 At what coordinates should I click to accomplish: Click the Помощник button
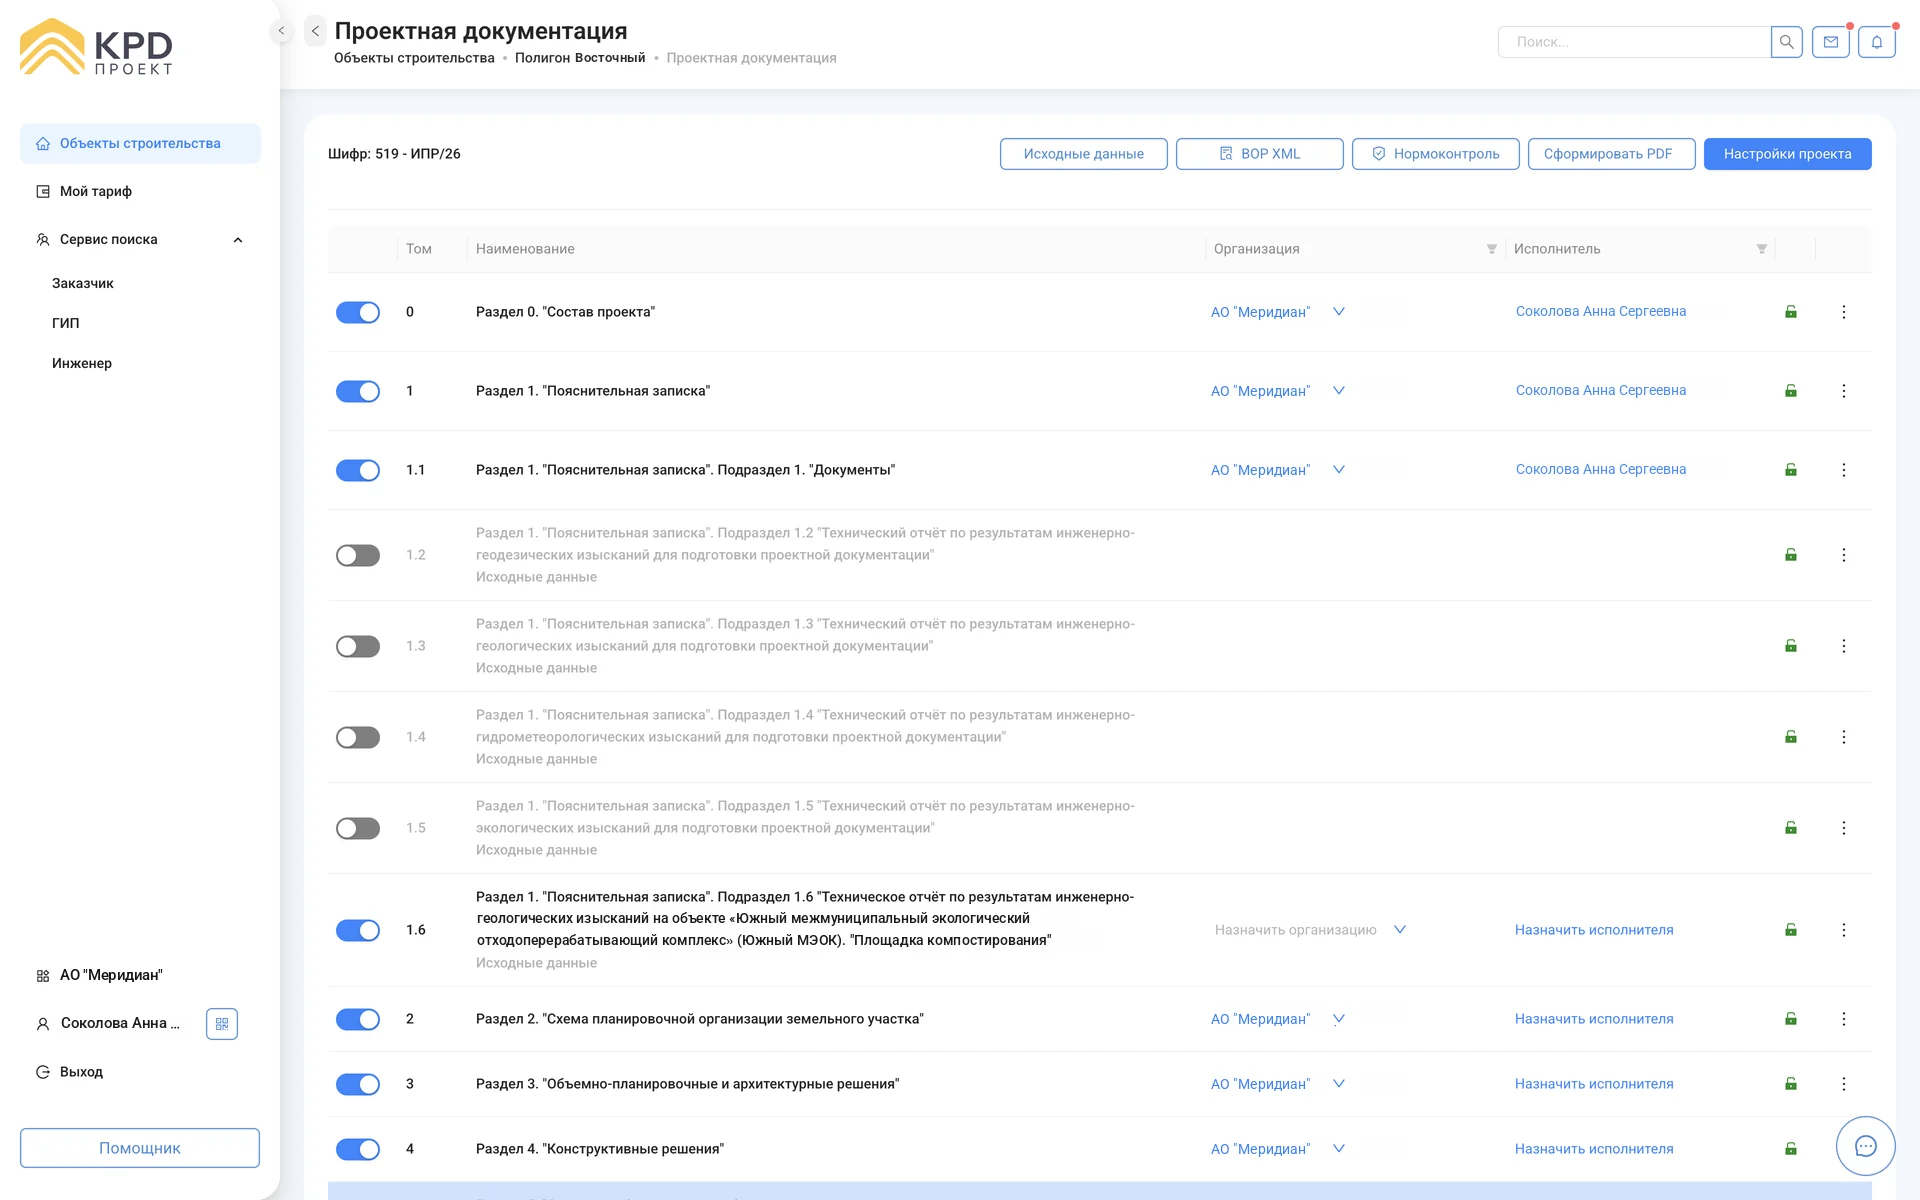click(x=140, y=1148)
